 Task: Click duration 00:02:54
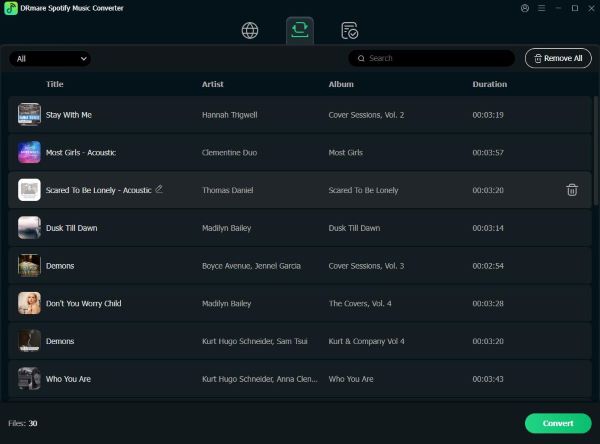pos(488,266)
